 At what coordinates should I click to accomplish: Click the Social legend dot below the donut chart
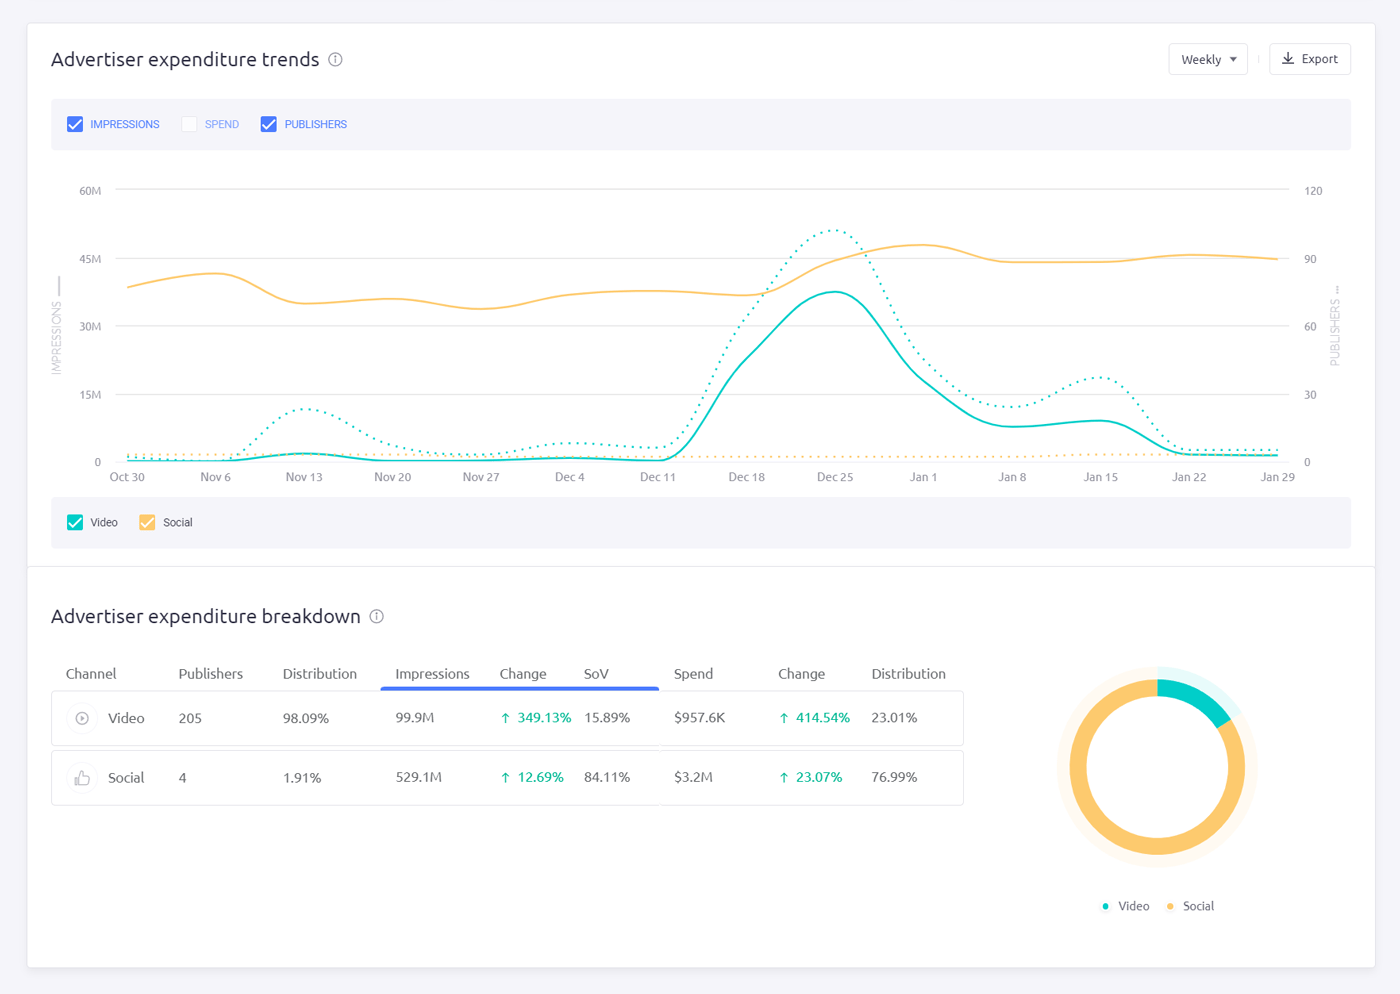tap(1170, 906)
